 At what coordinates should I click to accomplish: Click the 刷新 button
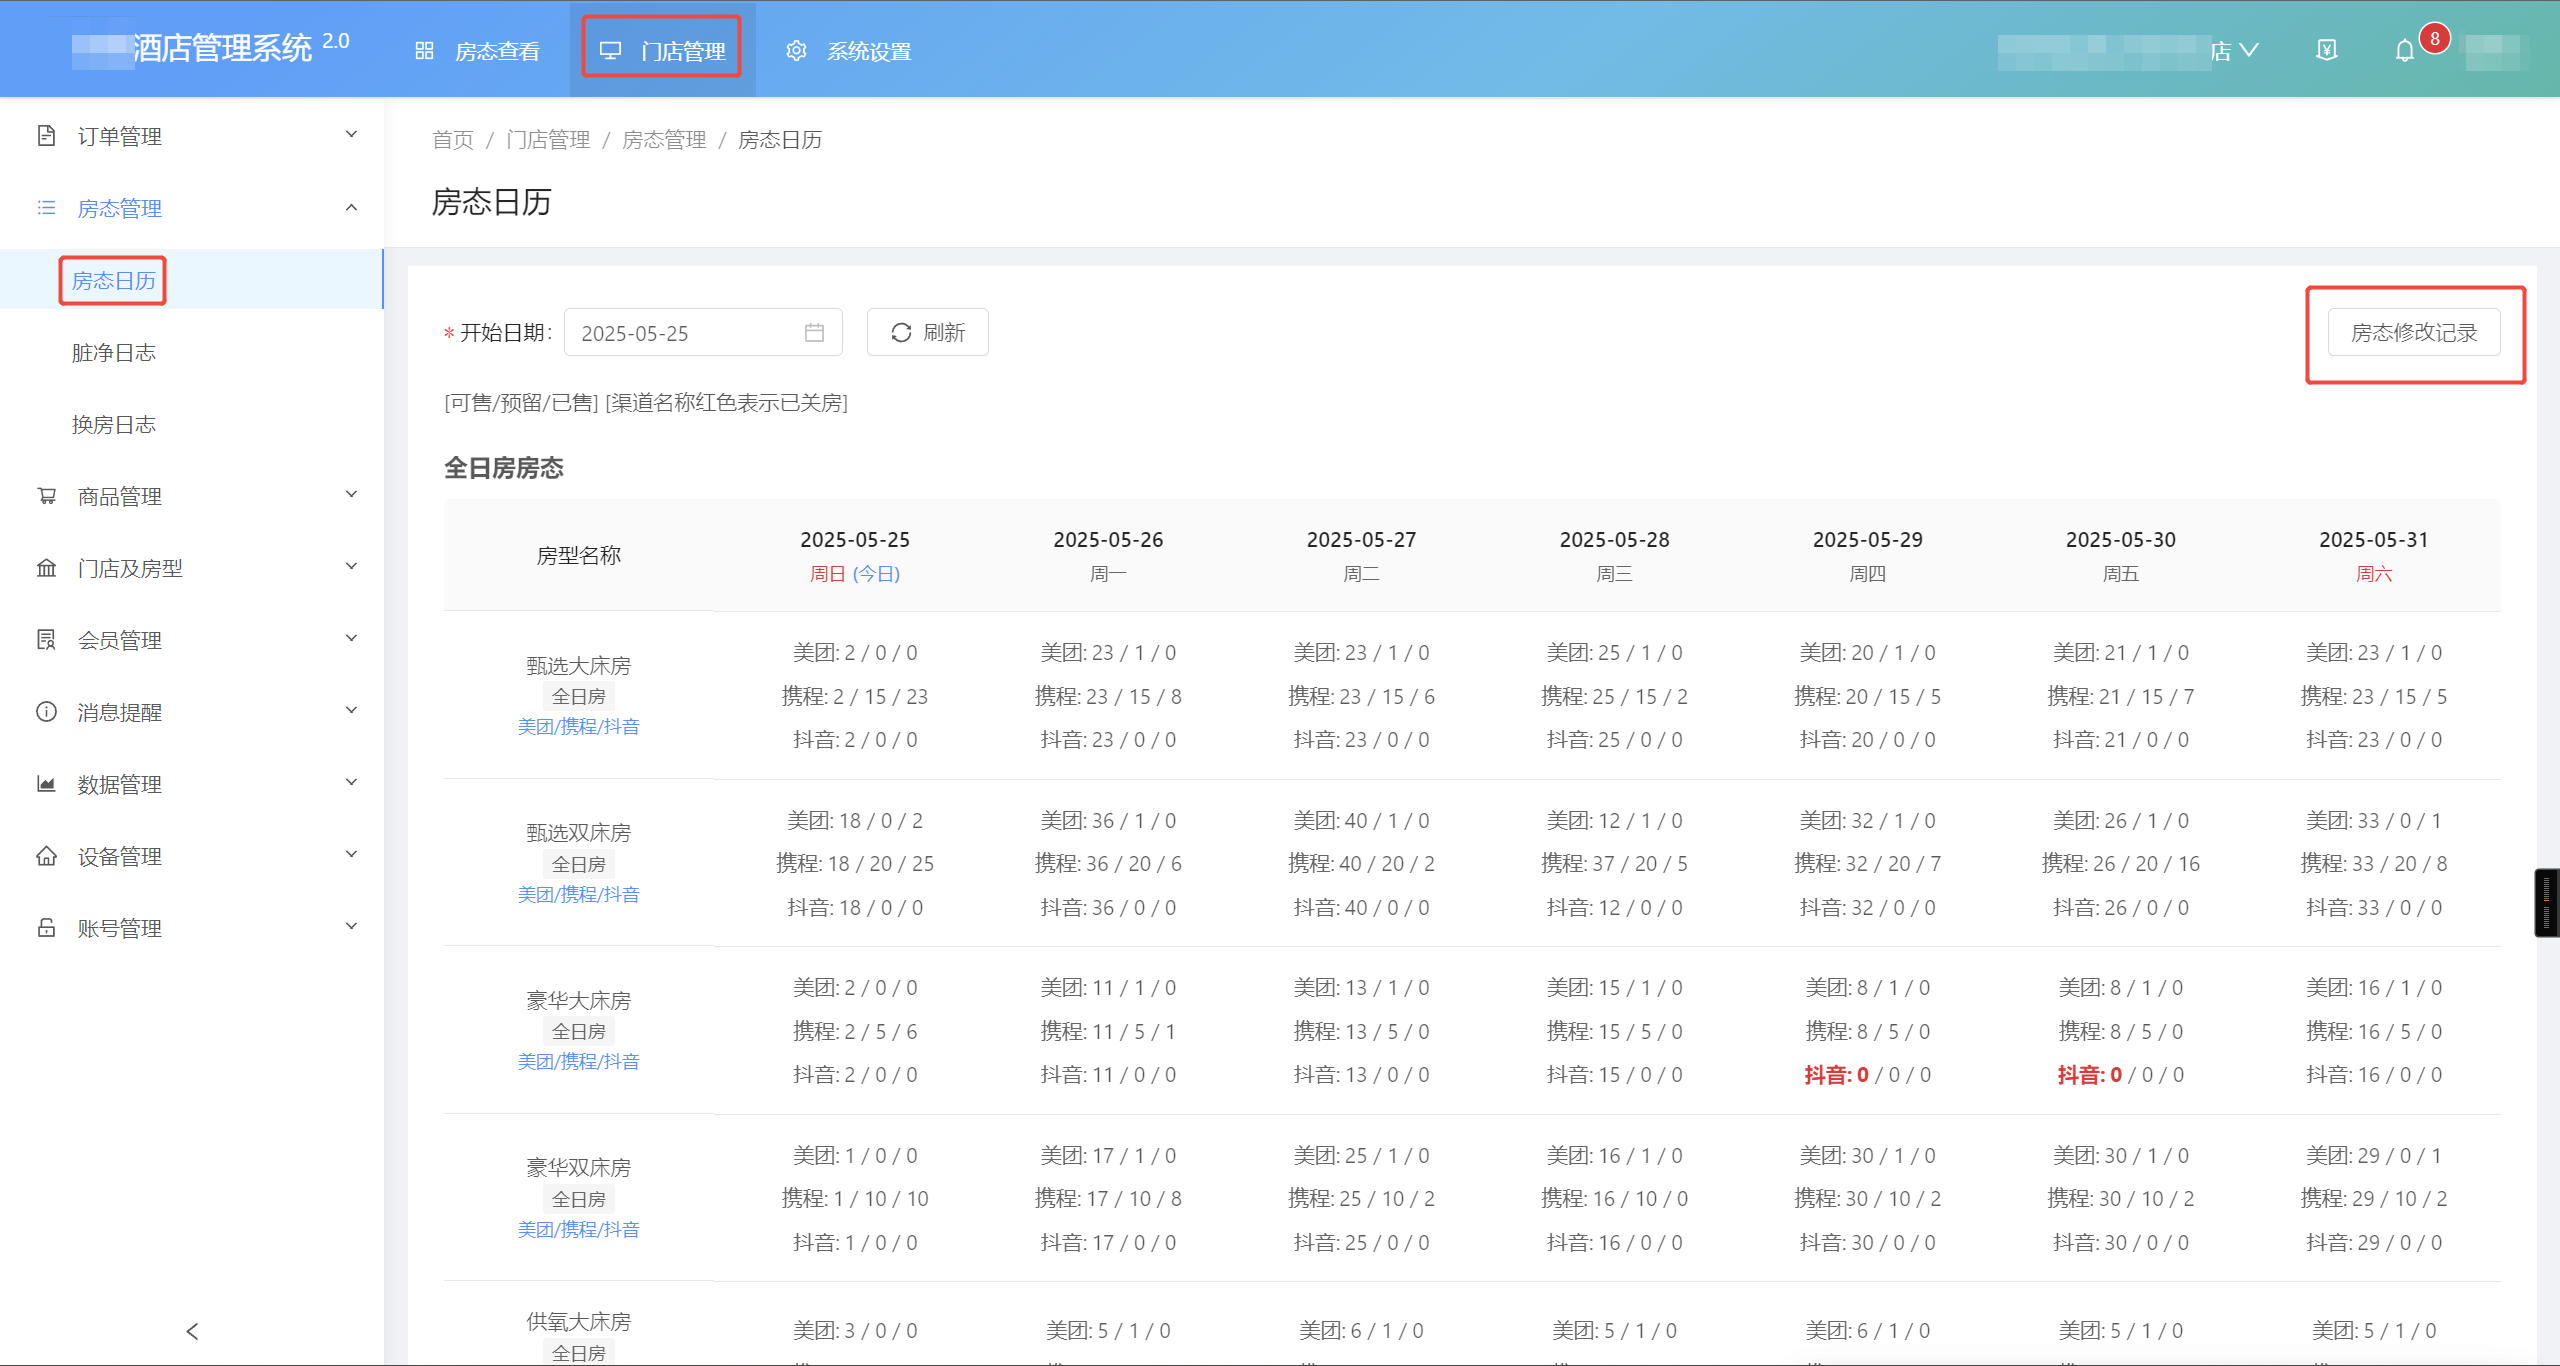928,332
